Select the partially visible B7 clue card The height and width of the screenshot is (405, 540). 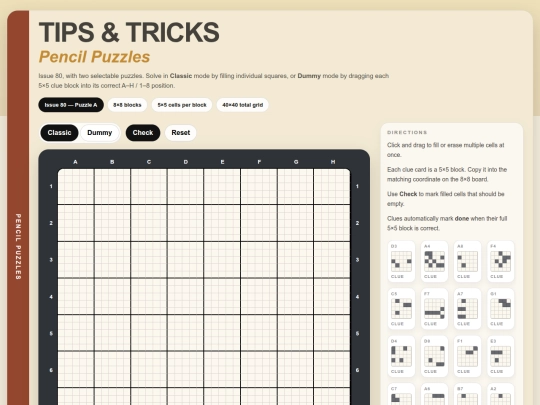pos(467,394)
